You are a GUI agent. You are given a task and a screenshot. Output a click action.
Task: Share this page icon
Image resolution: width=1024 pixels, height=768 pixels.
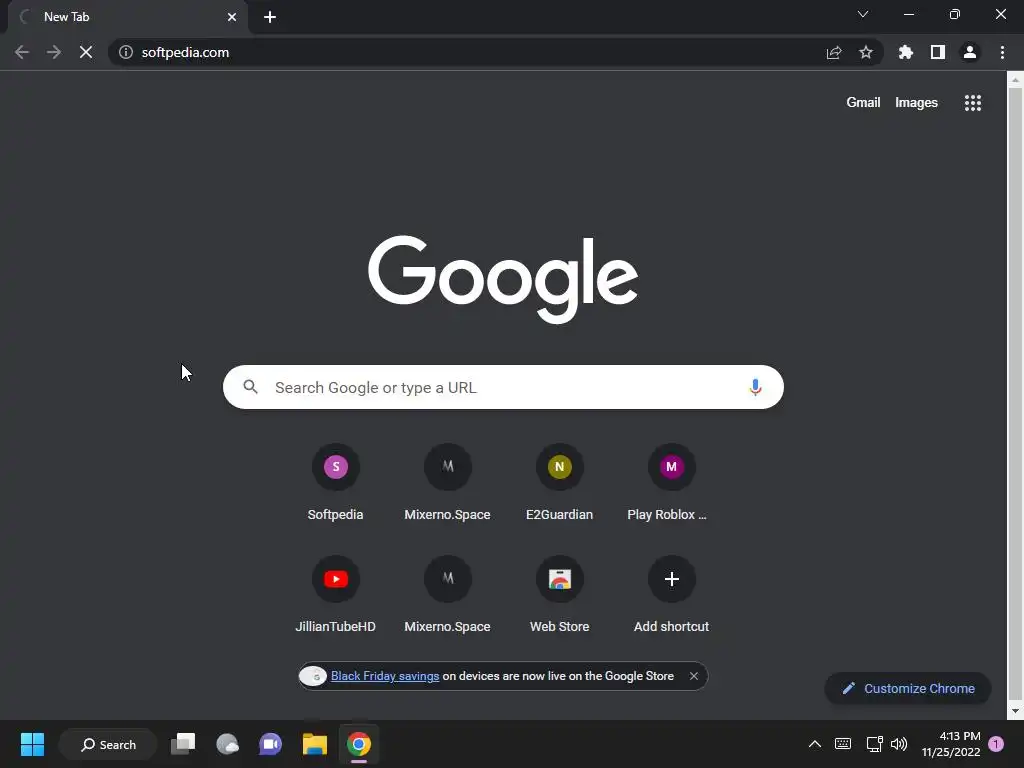[834, 52]
